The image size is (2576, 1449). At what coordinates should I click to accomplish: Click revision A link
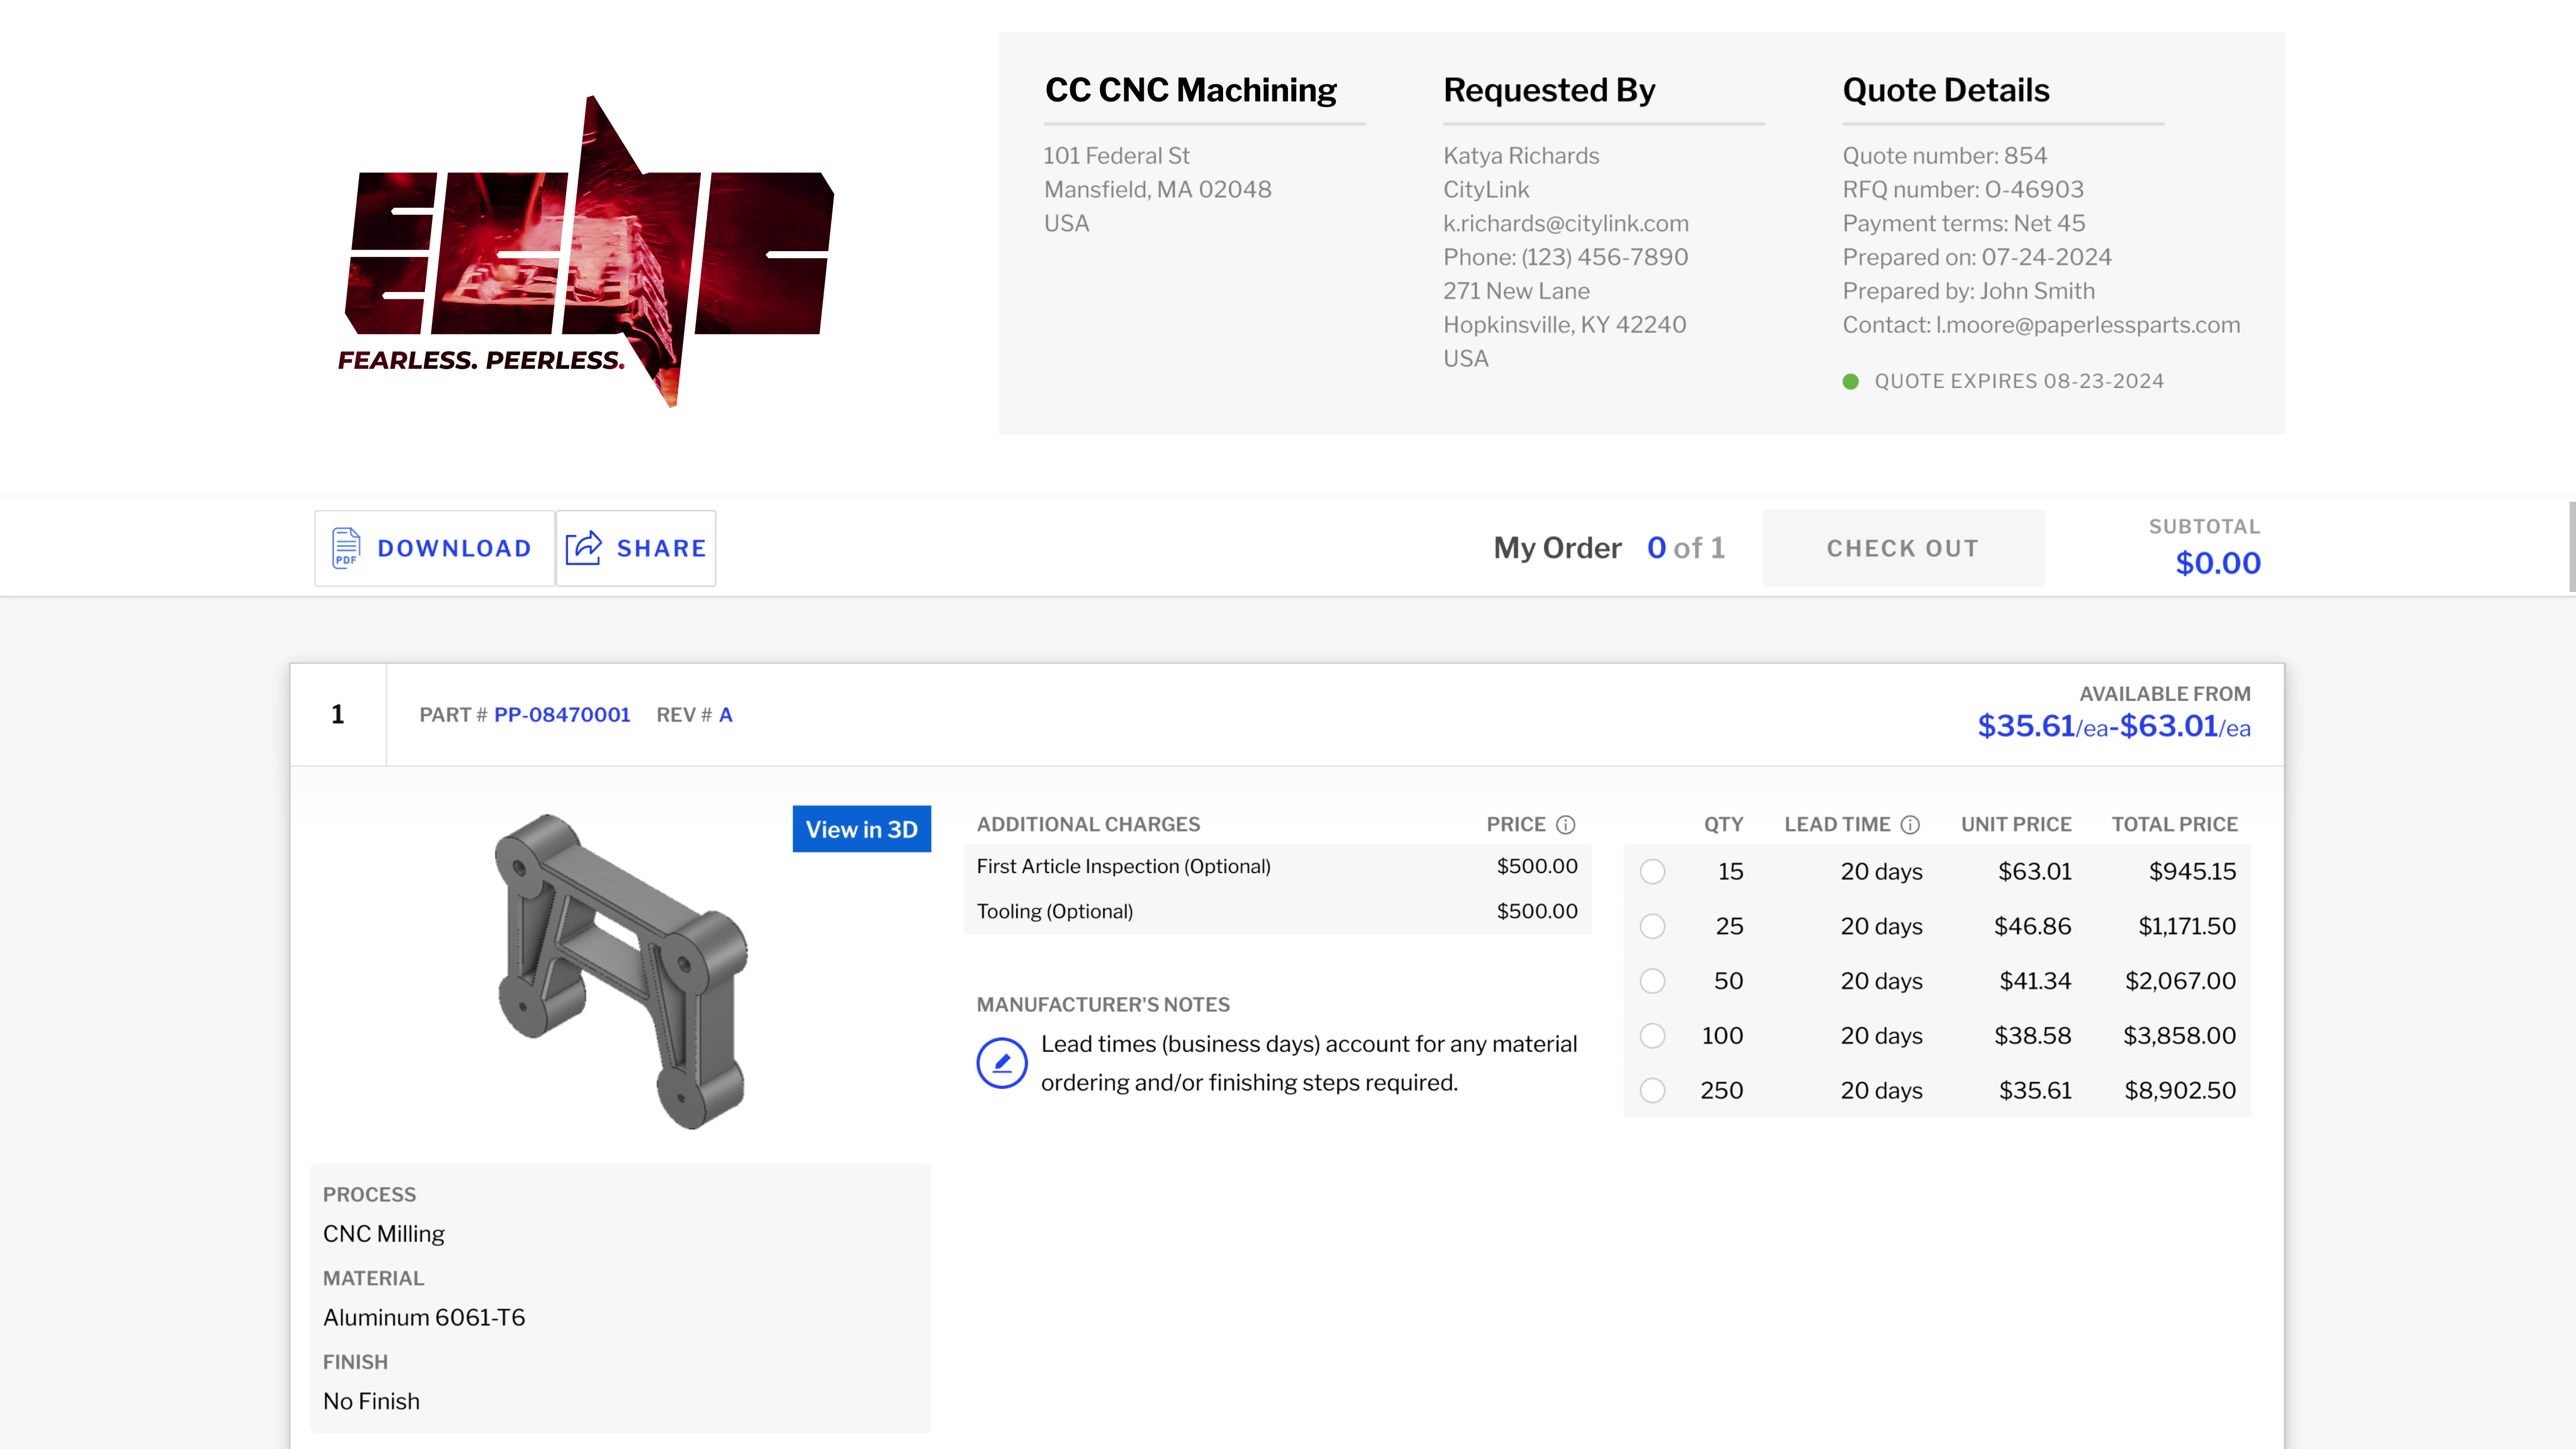pos(726,715)
